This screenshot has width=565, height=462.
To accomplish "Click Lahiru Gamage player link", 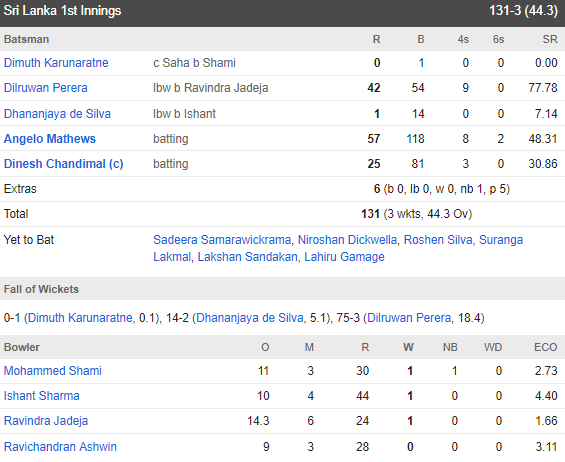I will point(344,257).
